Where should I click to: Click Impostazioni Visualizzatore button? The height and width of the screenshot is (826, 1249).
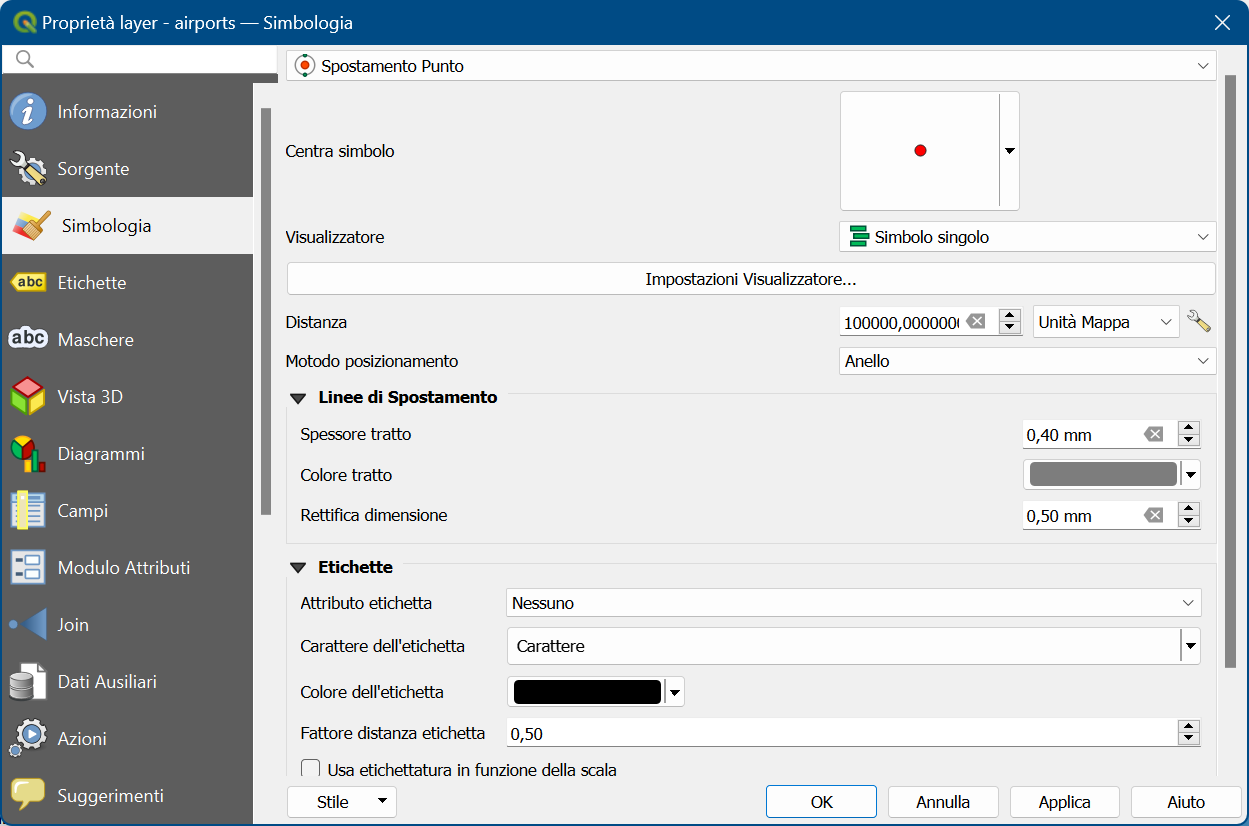point(751,279)
